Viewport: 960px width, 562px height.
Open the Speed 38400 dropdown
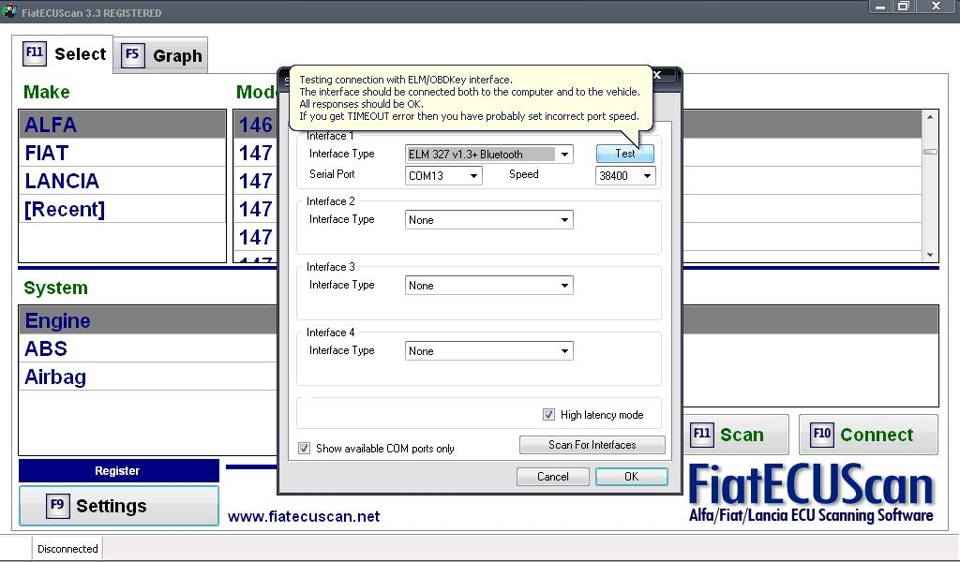[647, 176]
